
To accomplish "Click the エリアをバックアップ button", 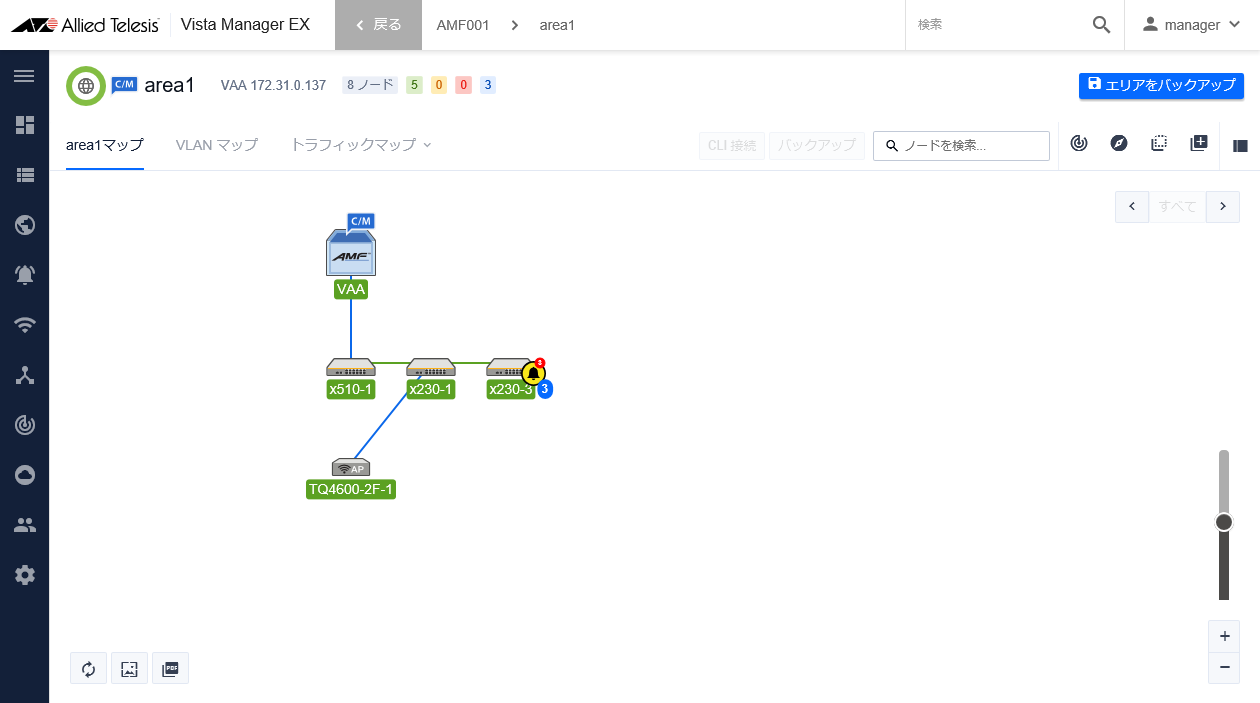I will click(x=1161, y=85).
